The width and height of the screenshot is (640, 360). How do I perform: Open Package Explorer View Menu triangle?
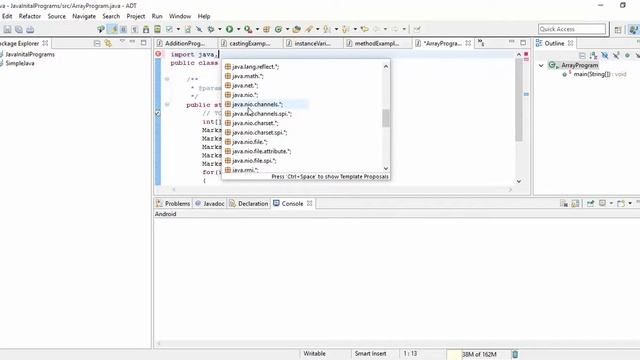[x=122, y=42]
